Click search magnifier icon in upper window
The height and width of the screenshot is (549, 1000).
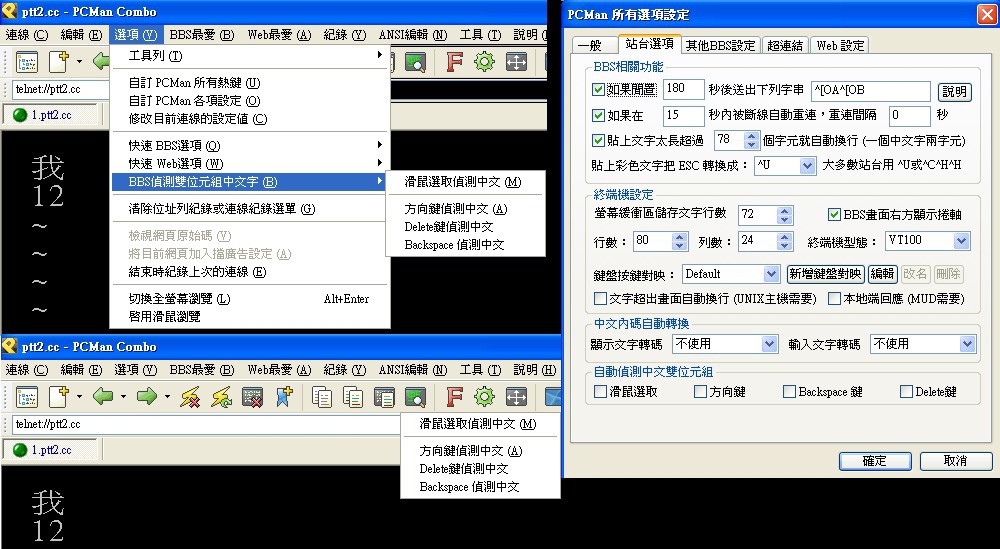click(415, 62)
